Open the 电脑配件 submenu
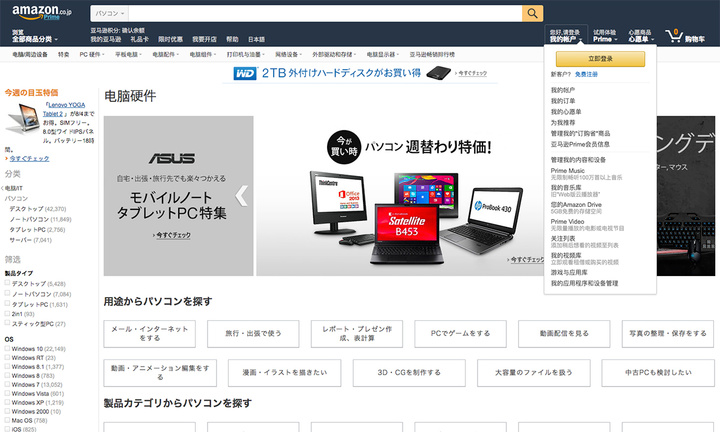Screen dimensions: 720x432 coord(166,54)
